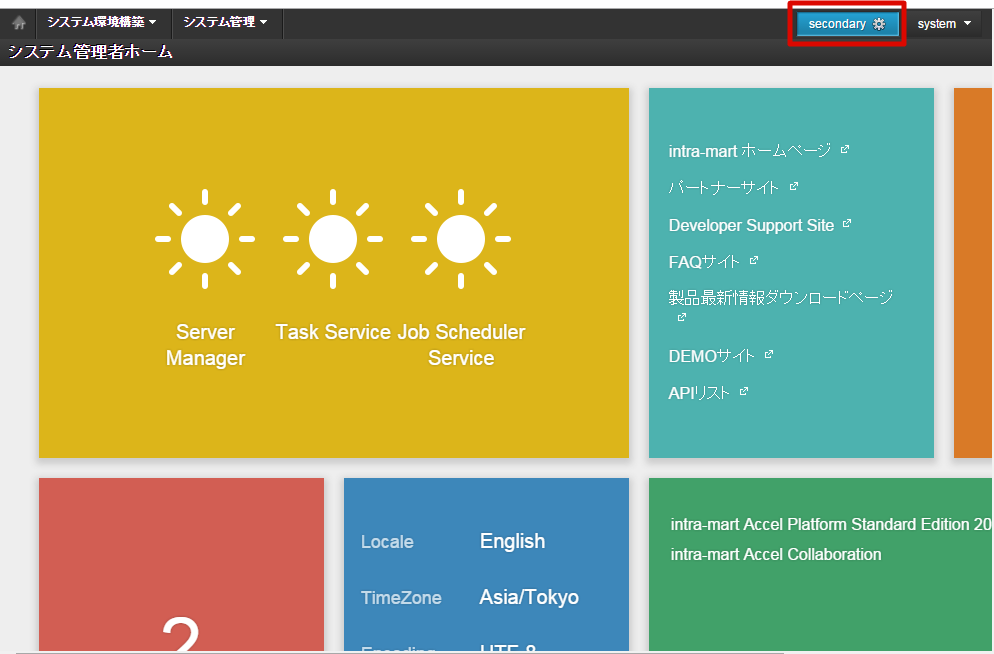Click intra-mart Accel Collaboration text
The width and height of the screenshot is (994, 654).
tap(776, 555)
